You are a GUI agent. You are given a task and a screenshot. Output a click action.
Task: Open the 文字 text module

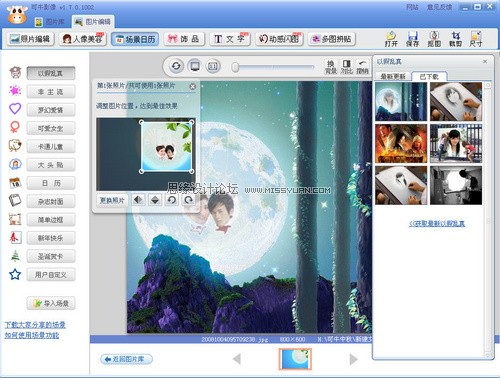(x=230, y=39)
